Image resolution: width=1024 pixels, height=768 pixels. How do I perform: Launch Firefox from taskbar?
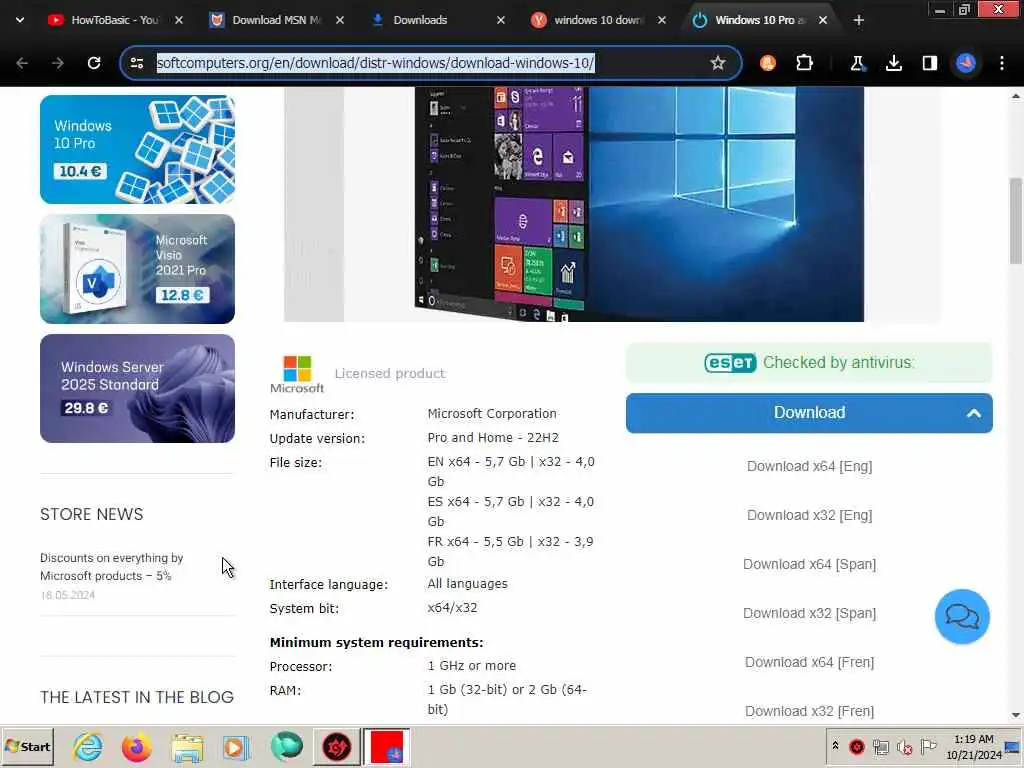(x=136, y=746)
